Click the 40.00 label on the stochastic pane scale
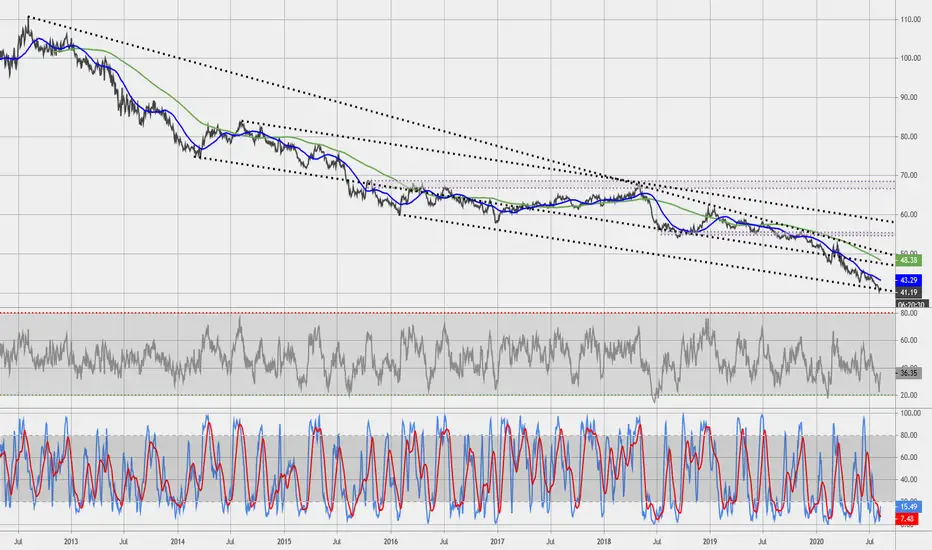Image resolution: width=932 pixels, height=550 pixels. click(x=909, y=479)
